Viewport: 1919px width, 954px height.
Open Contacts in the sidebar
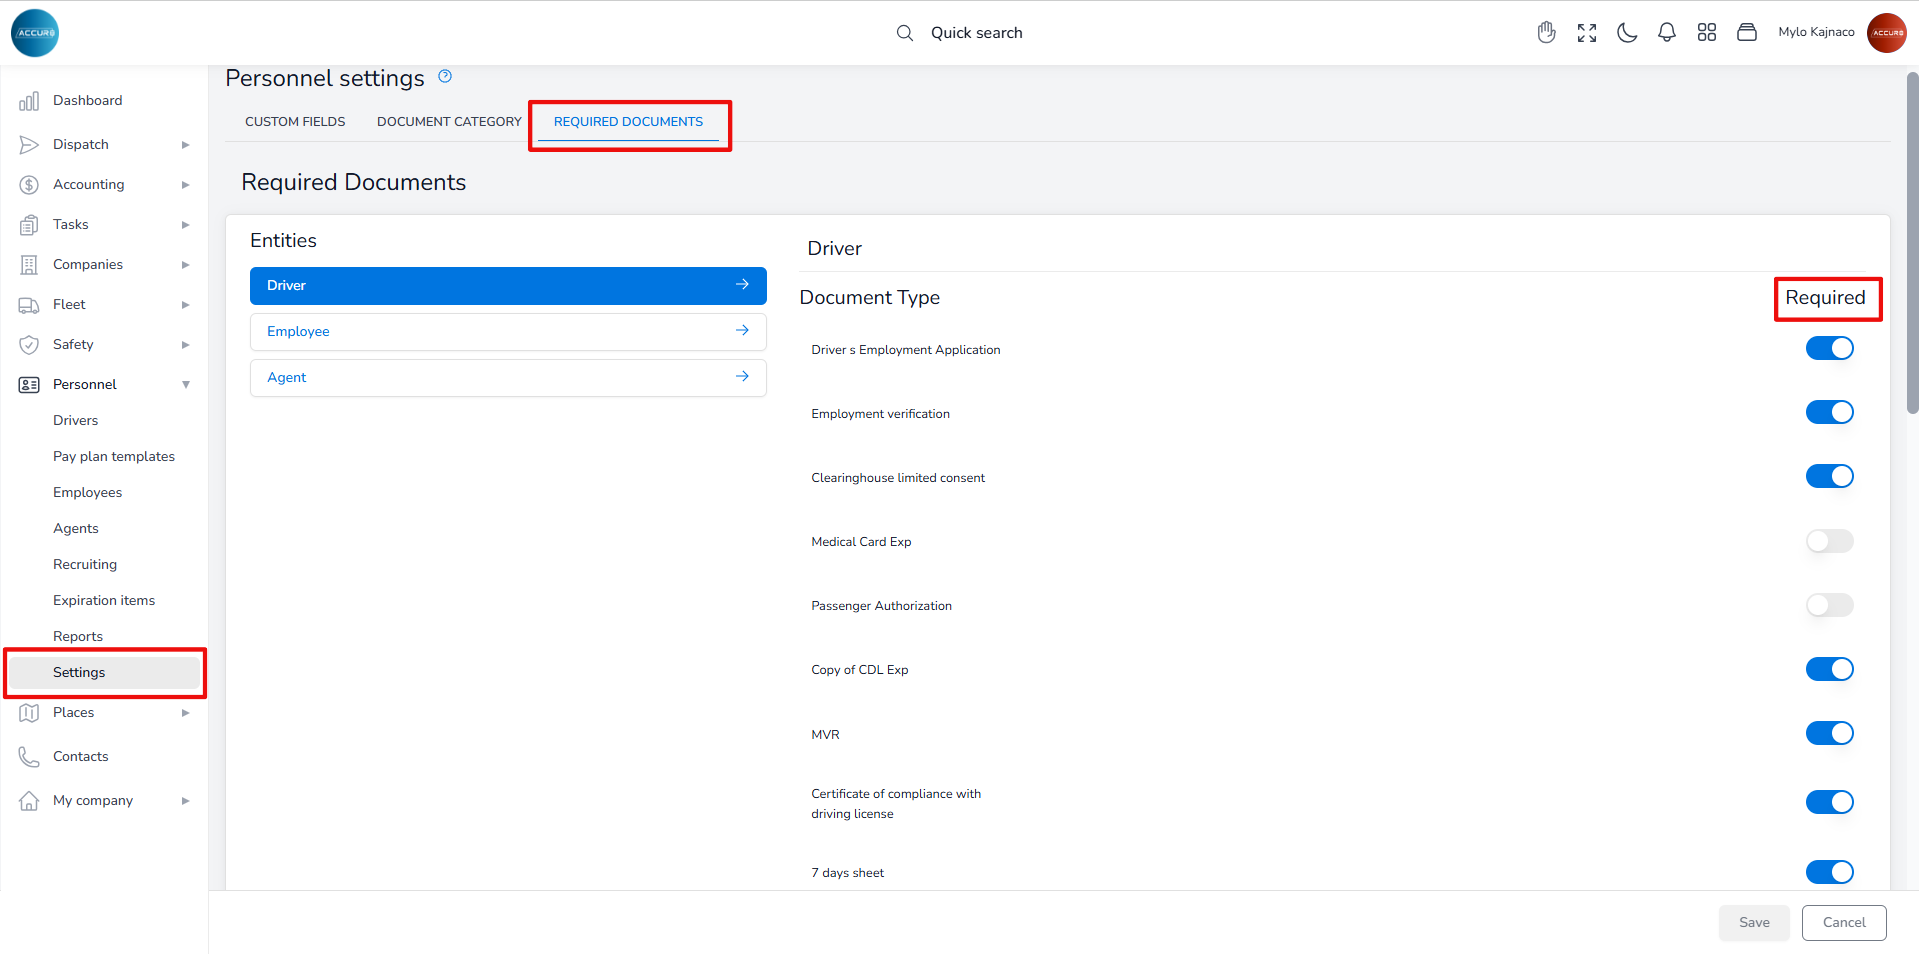[x=80, y=757]
